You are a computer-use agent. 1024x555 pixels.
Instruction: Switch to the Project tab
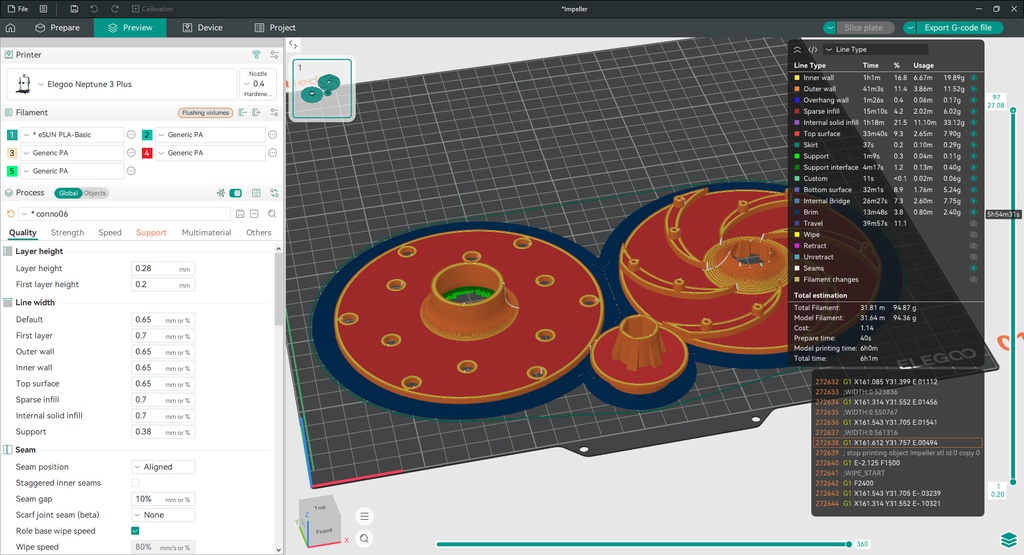click(275, 27)
